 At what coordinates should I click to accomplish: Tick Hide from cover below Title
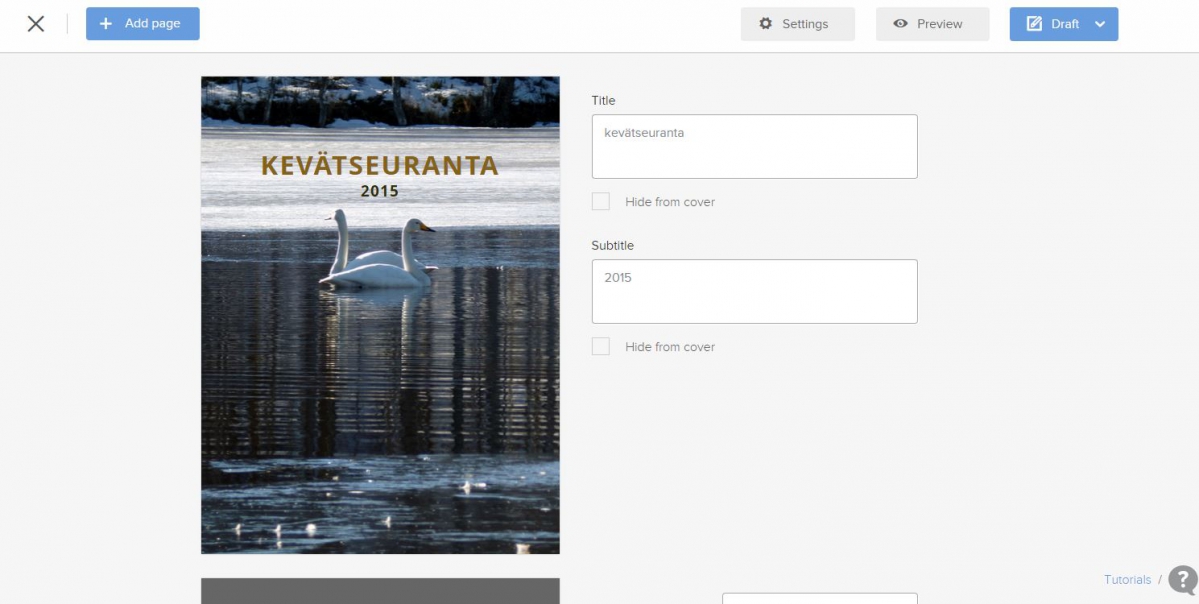pos(601,202)
